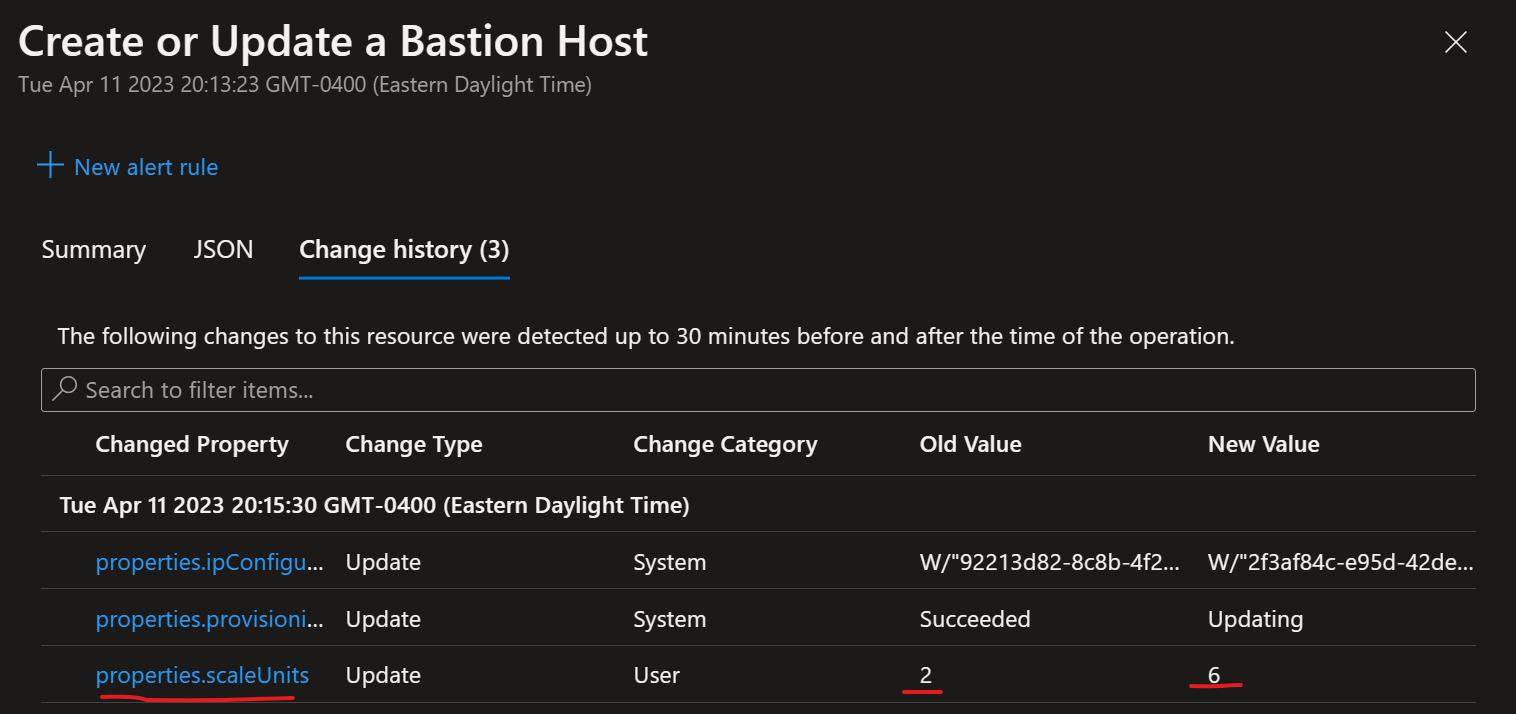Click Update type in ipConfigu row
The image size is (1516, 714).
click(383, 562)
